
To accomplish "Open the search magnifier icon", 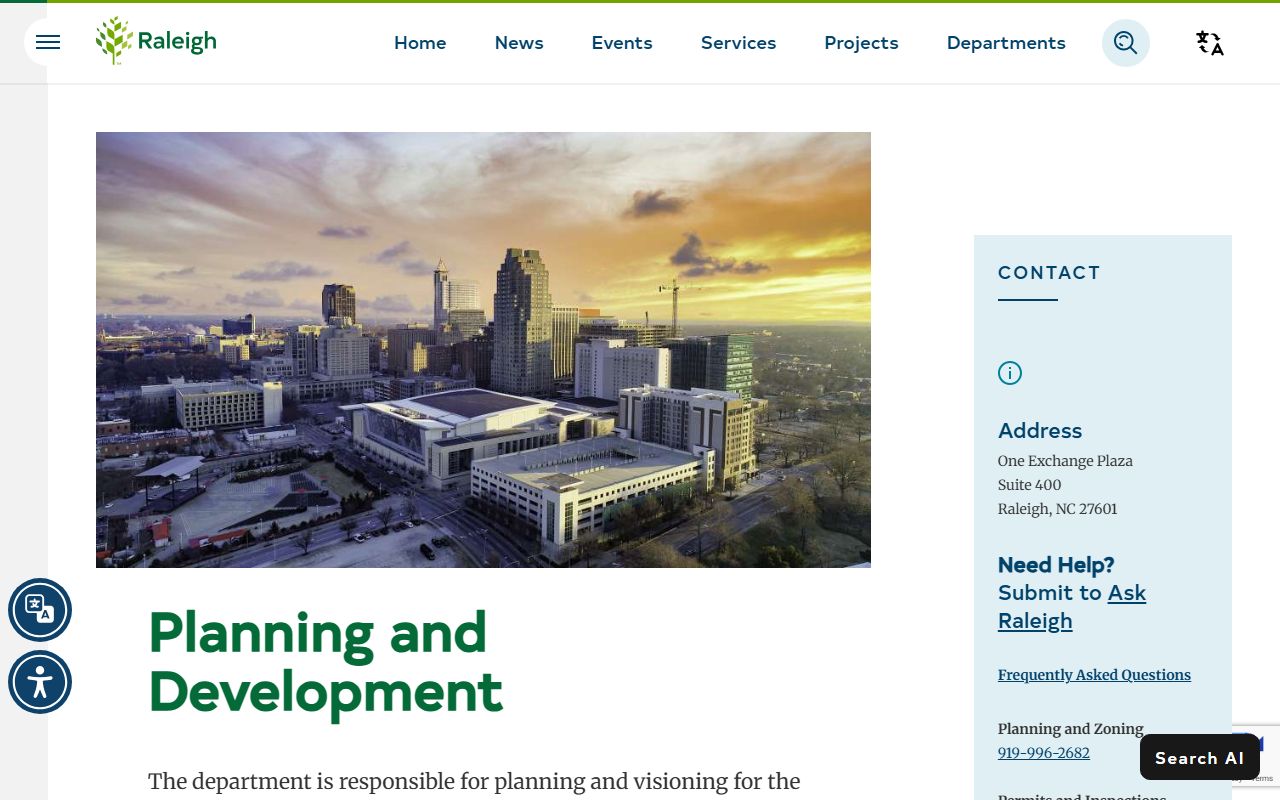I will [x=1126, y=43].
